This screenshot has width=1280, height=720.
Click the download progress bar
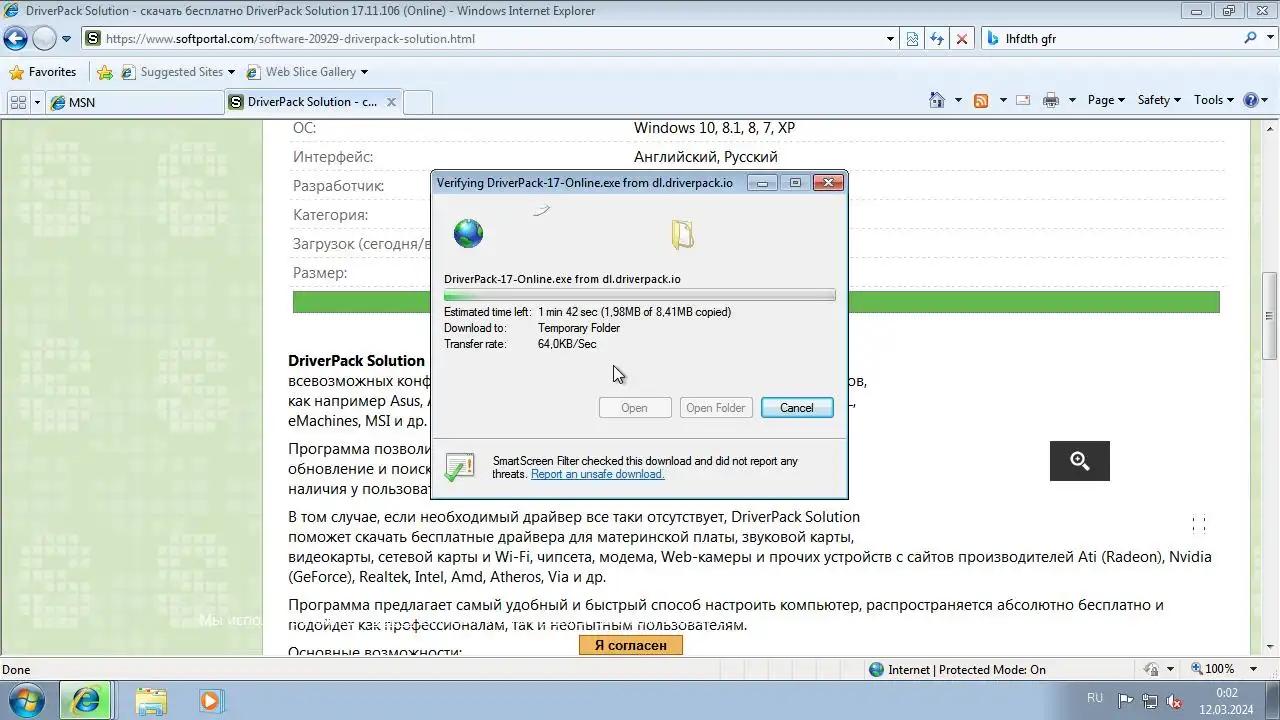(x=639, y=296)
